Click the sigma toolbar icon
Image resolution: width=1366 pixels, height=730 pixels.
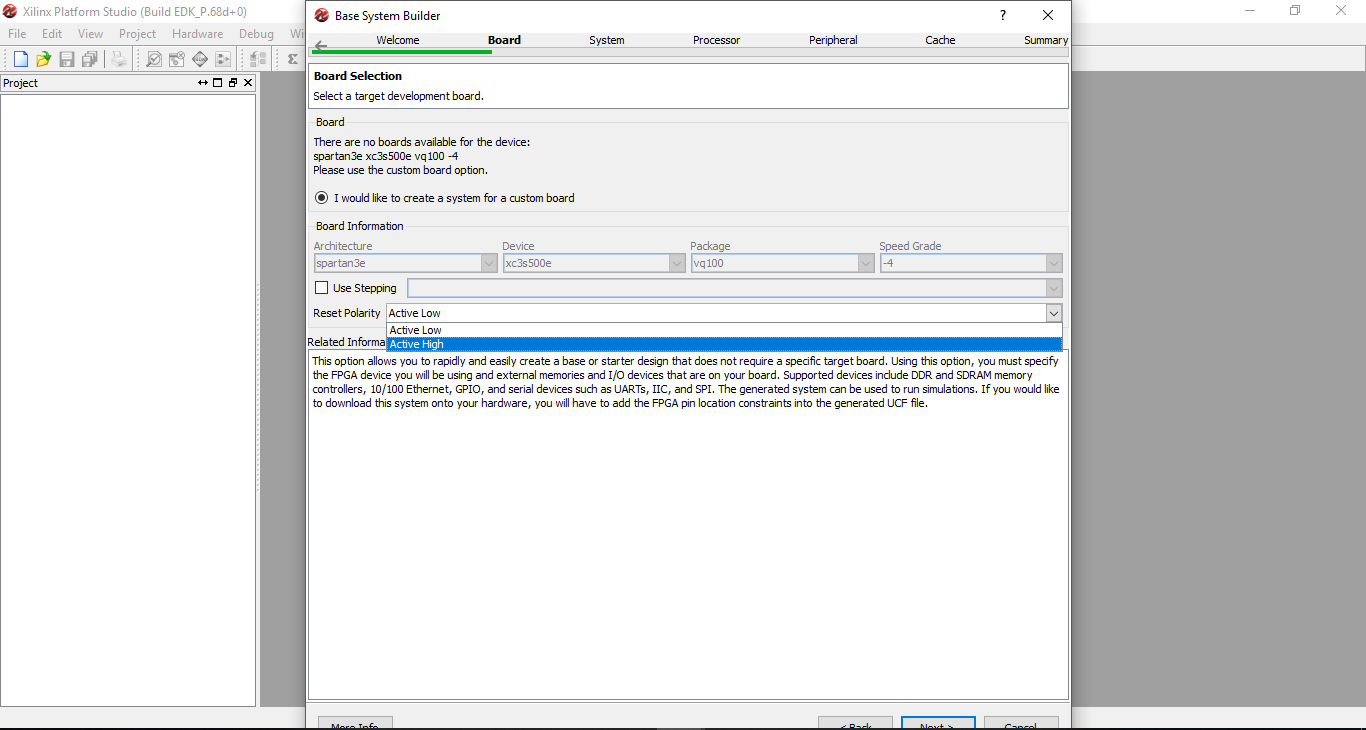click(x=292, y=59)
